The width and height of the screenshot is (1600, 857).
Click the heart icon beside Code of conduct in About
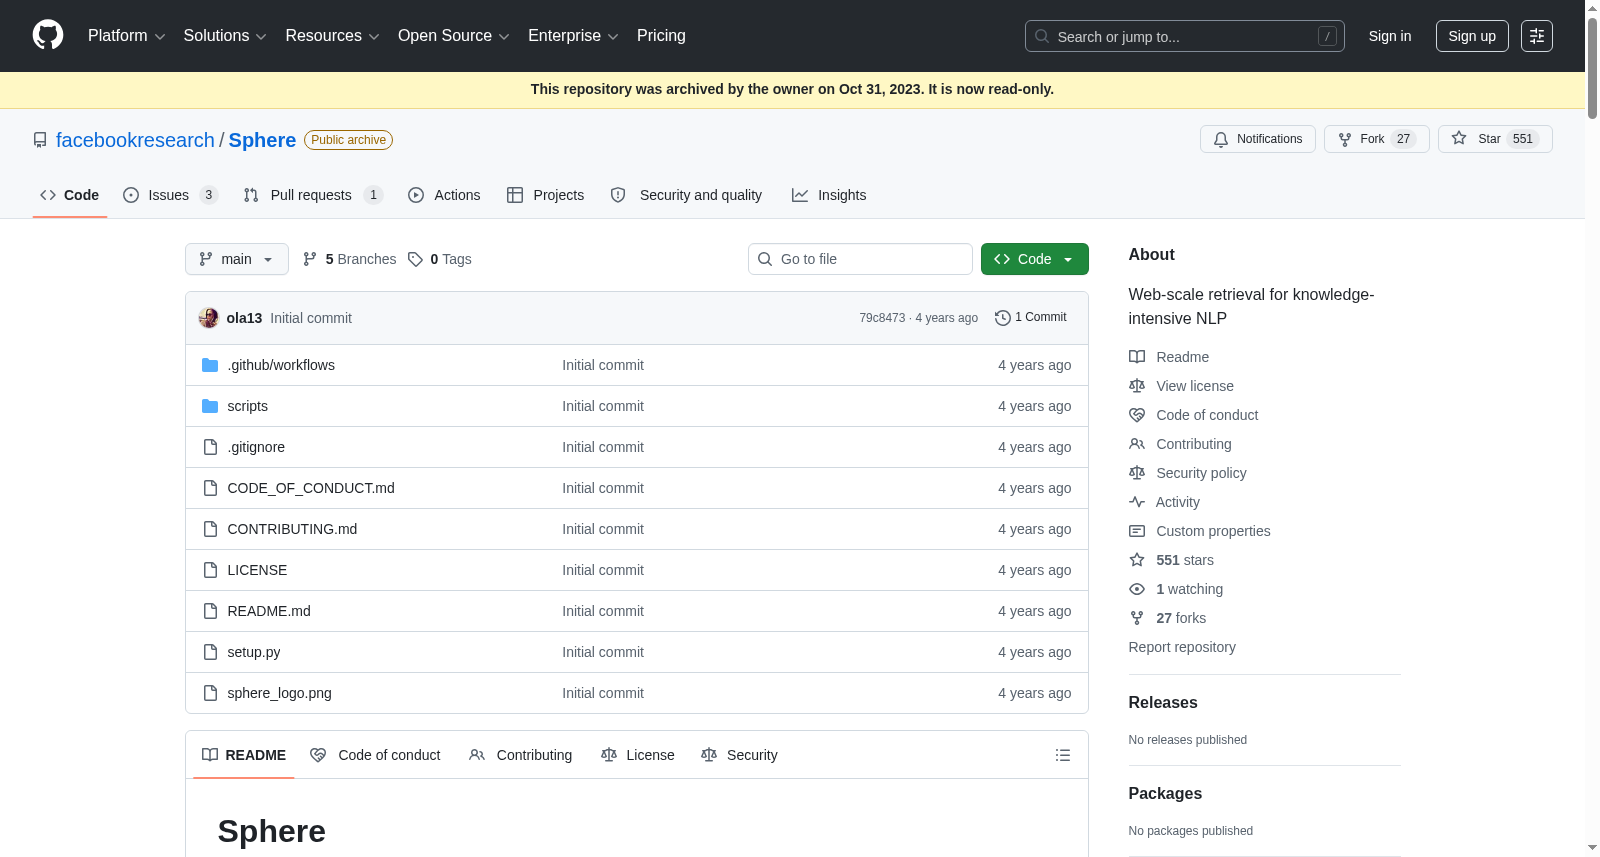click(1137, 415)
